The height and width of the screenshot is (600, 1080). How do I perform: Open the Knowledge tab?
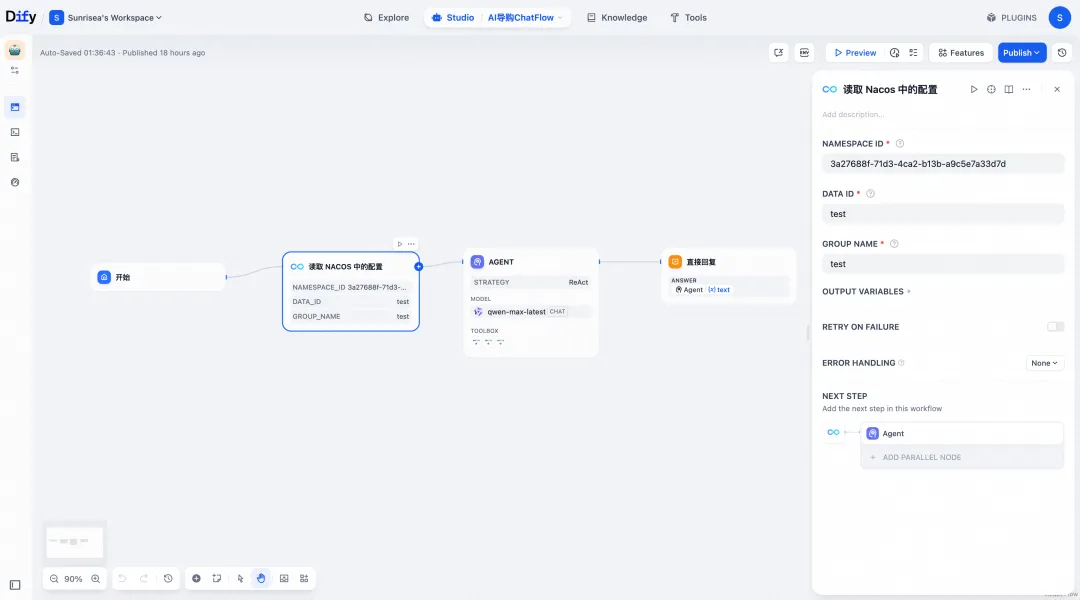(616, 17)
